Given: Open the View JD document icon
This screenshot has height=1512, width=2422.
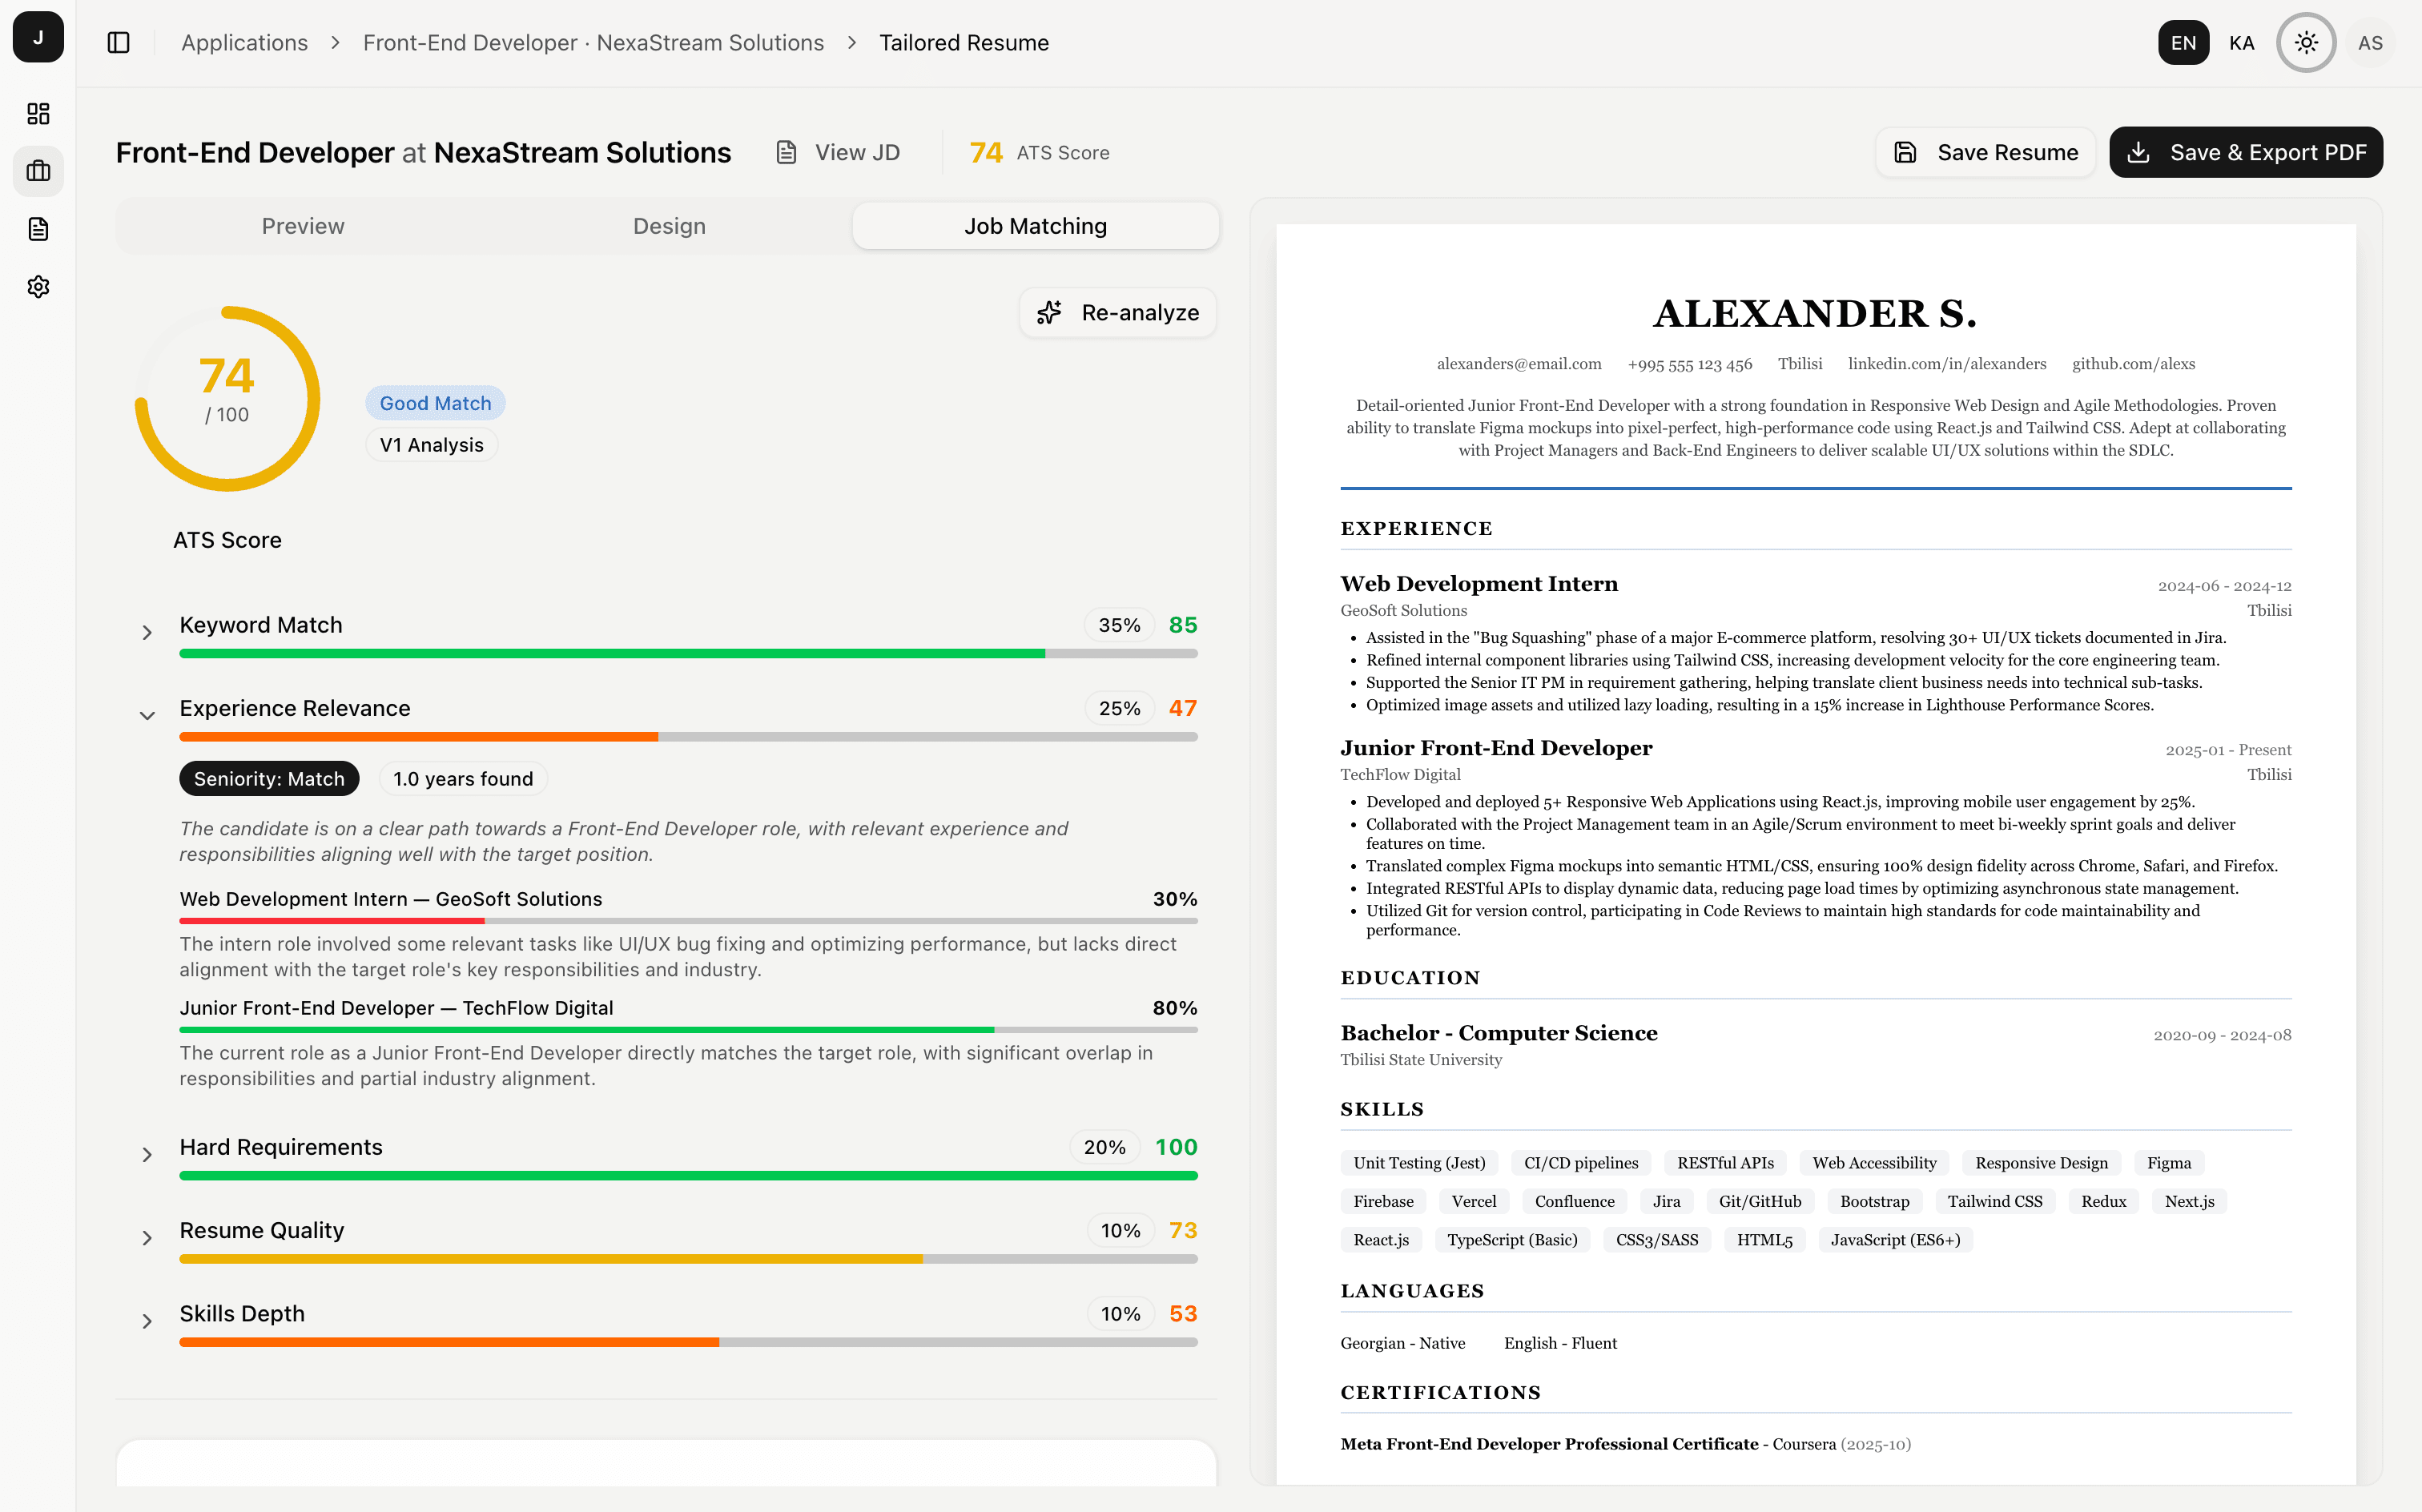Looking at the screenshot, I should (786, 152).
